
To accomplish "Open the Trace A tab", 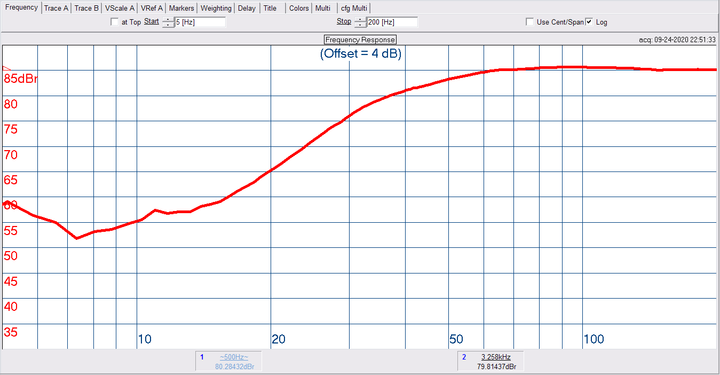I will tap(56, 8).
